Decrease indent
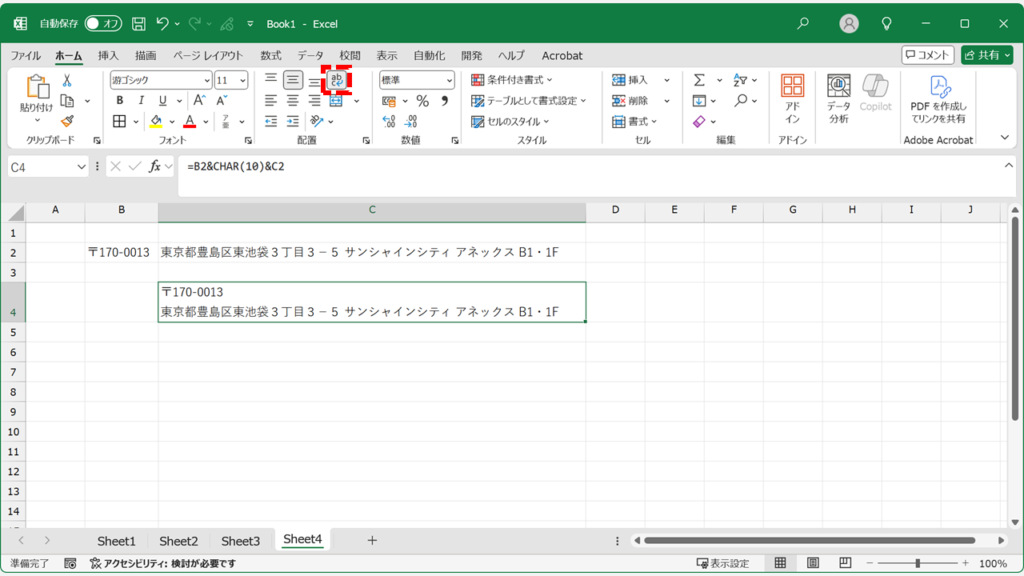The height and width of the screenshot is (576, 1024). click(x=270, y=121)
